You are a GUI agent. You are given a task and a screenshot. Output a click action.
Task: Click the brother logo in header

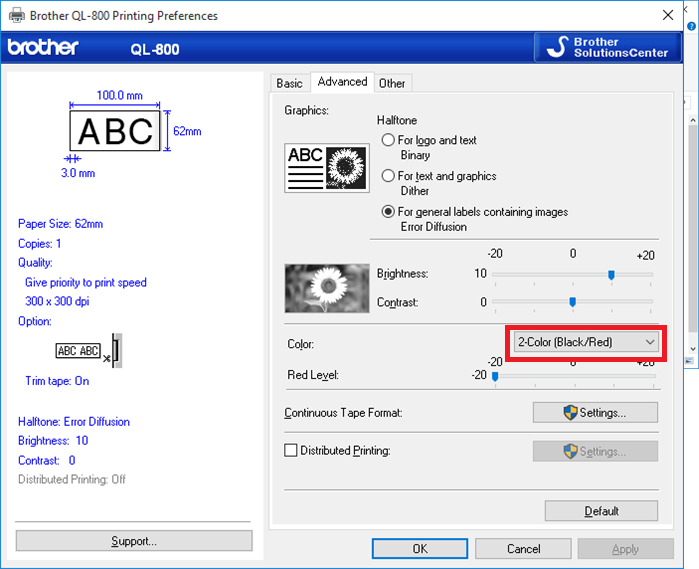tap(43, 48)
